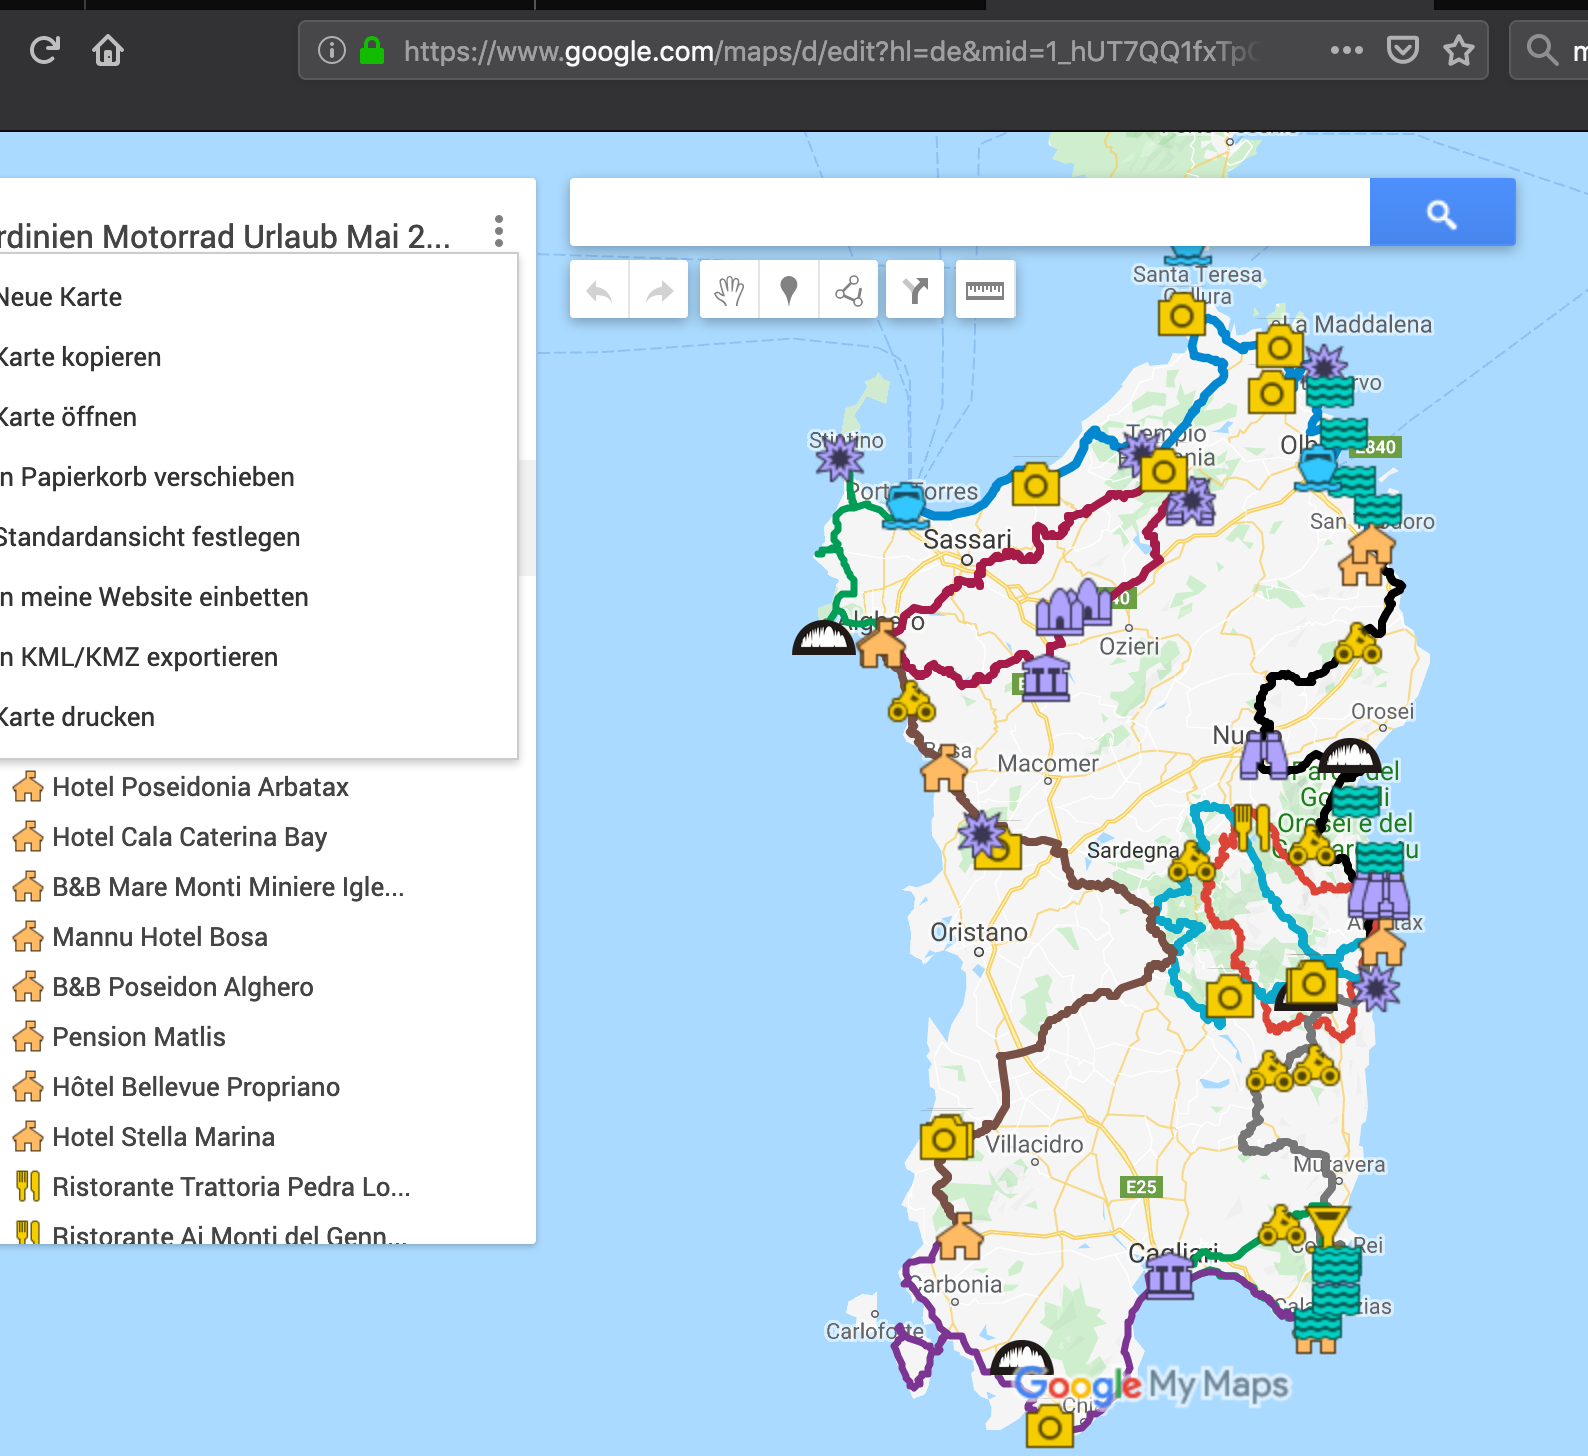
Task: Choose 'Karte drucken' from the menu
Action: click(x=77, y=717)
